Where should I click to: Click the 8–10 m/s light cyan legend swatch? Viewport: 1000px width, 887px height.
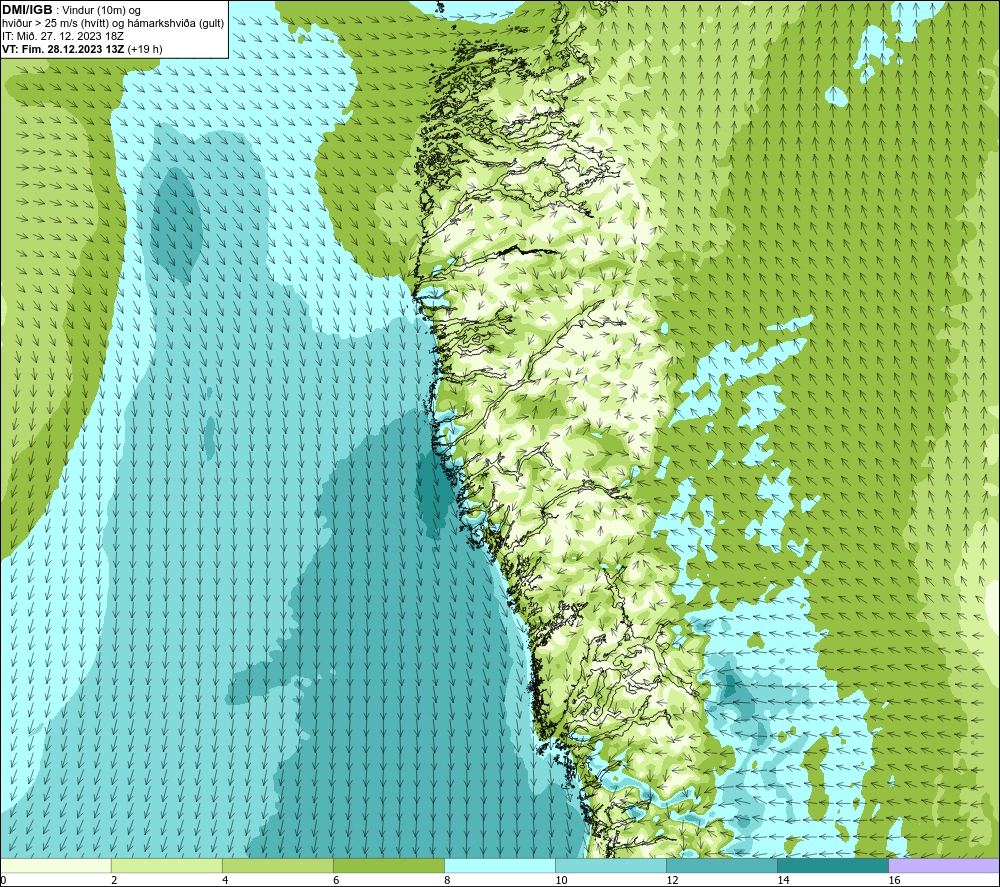[x=500, y=865]
